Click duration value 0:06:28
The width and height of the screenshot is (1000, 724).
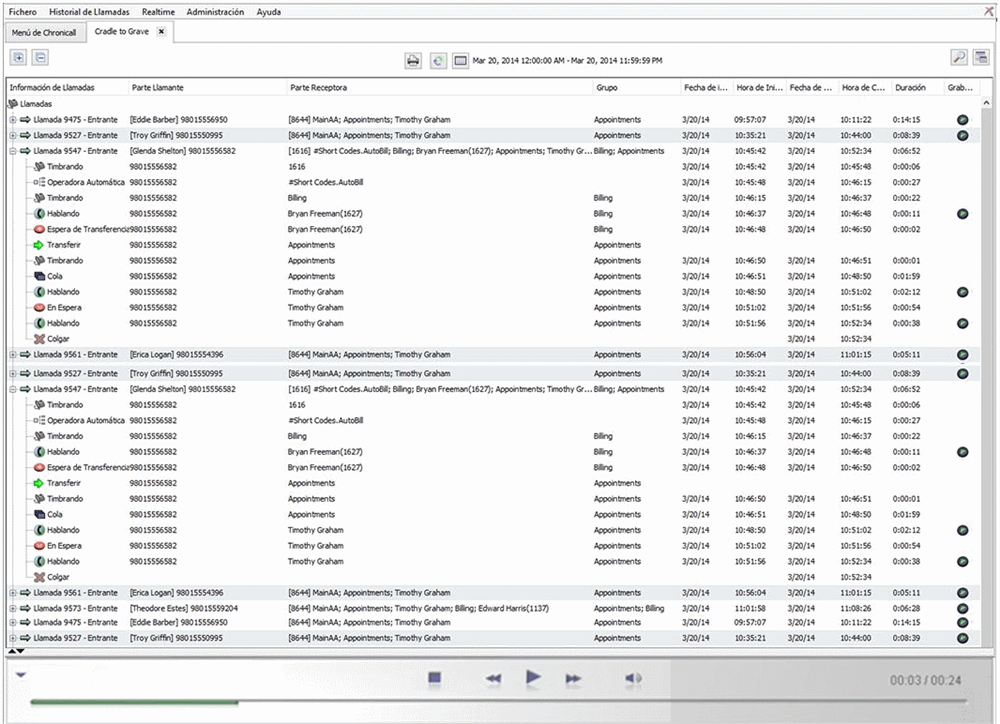906,609
